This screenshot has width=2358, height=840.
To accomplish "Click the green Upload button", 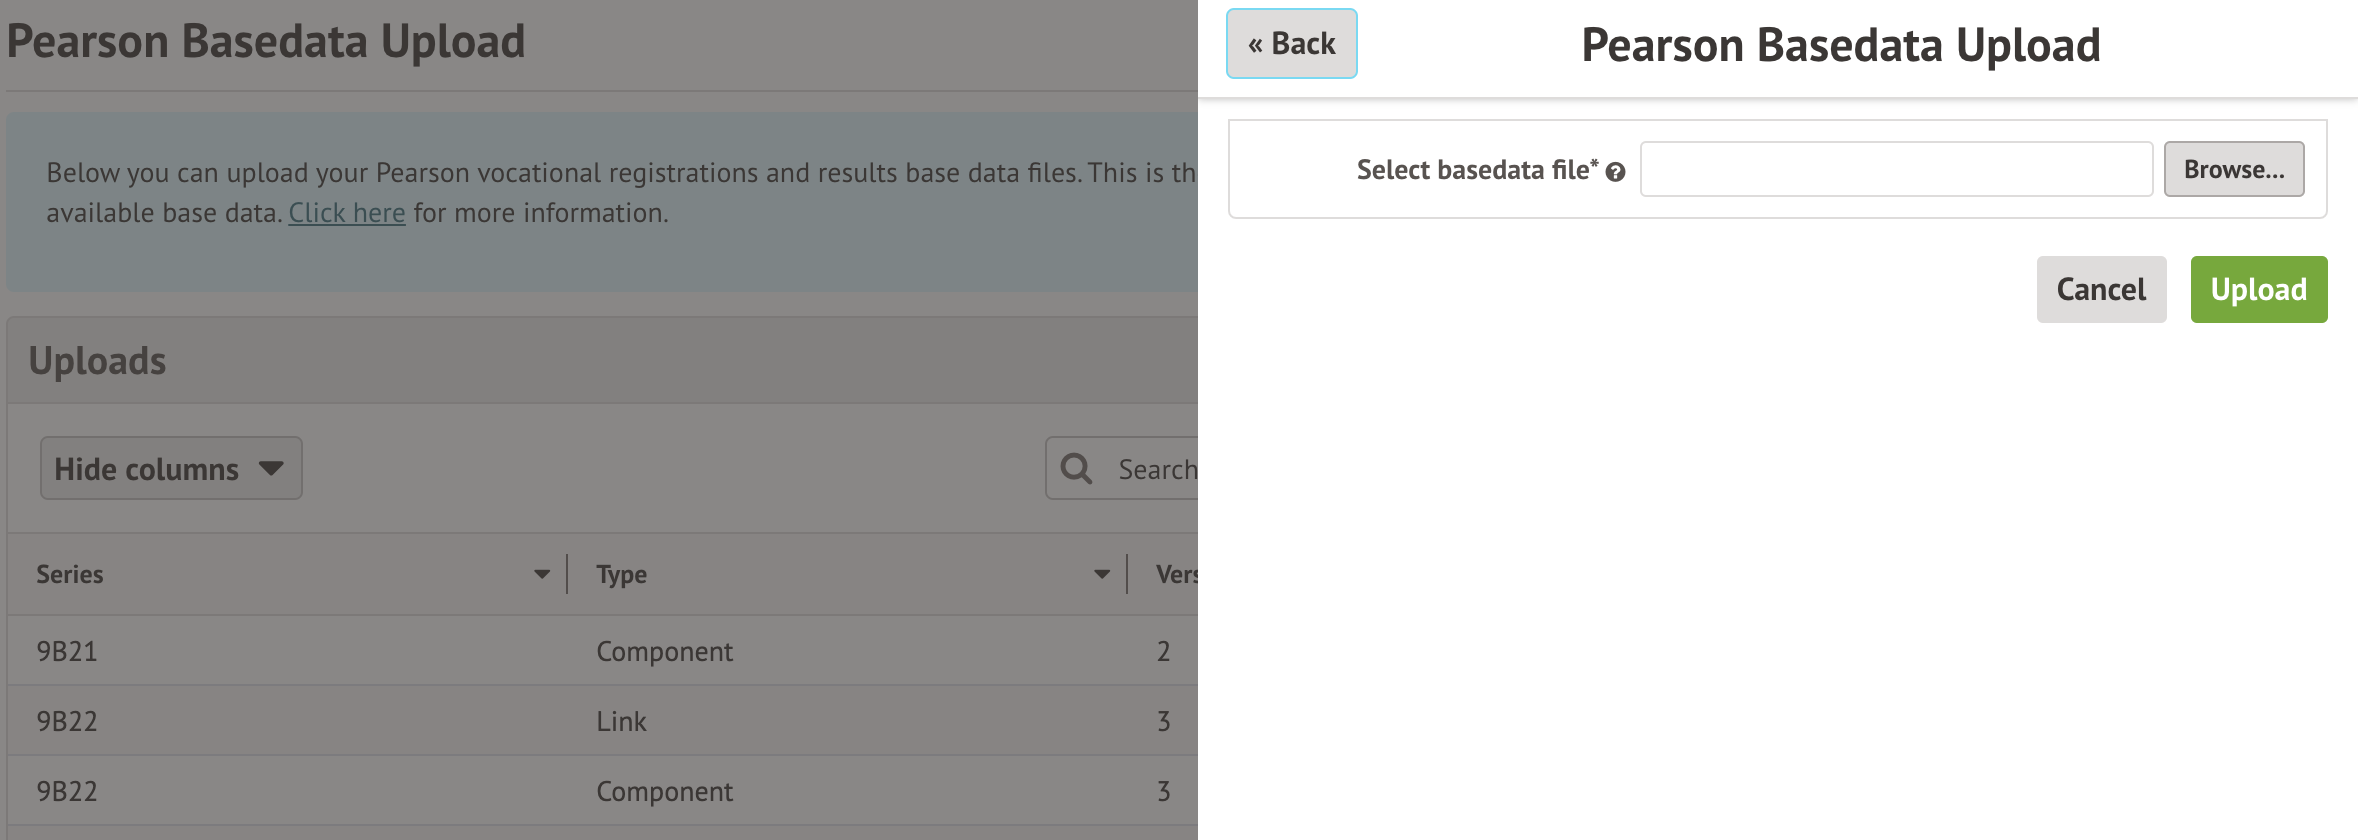I will point(2258,289).
